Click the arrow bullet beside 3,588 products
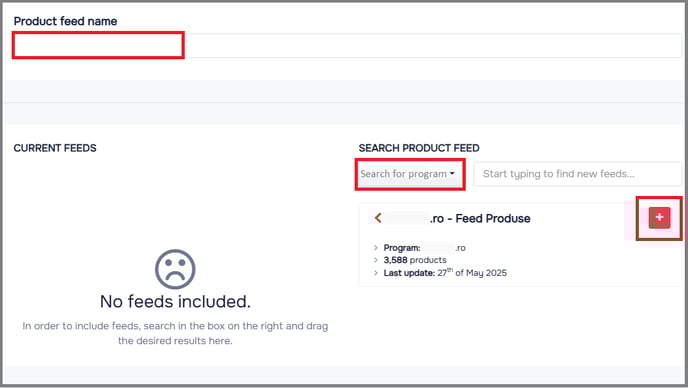688x388 pixels. click(376, 260)
